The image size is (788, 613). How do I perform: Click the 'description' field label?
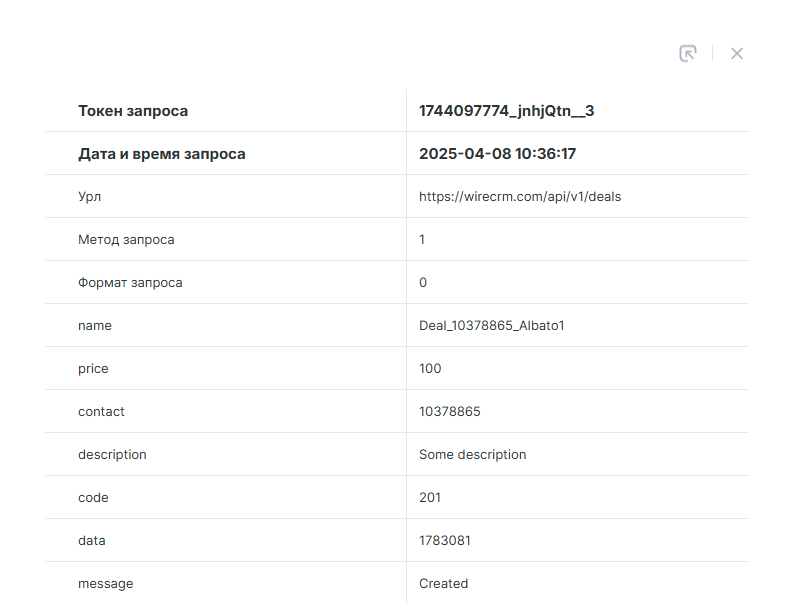pos(112,455)
